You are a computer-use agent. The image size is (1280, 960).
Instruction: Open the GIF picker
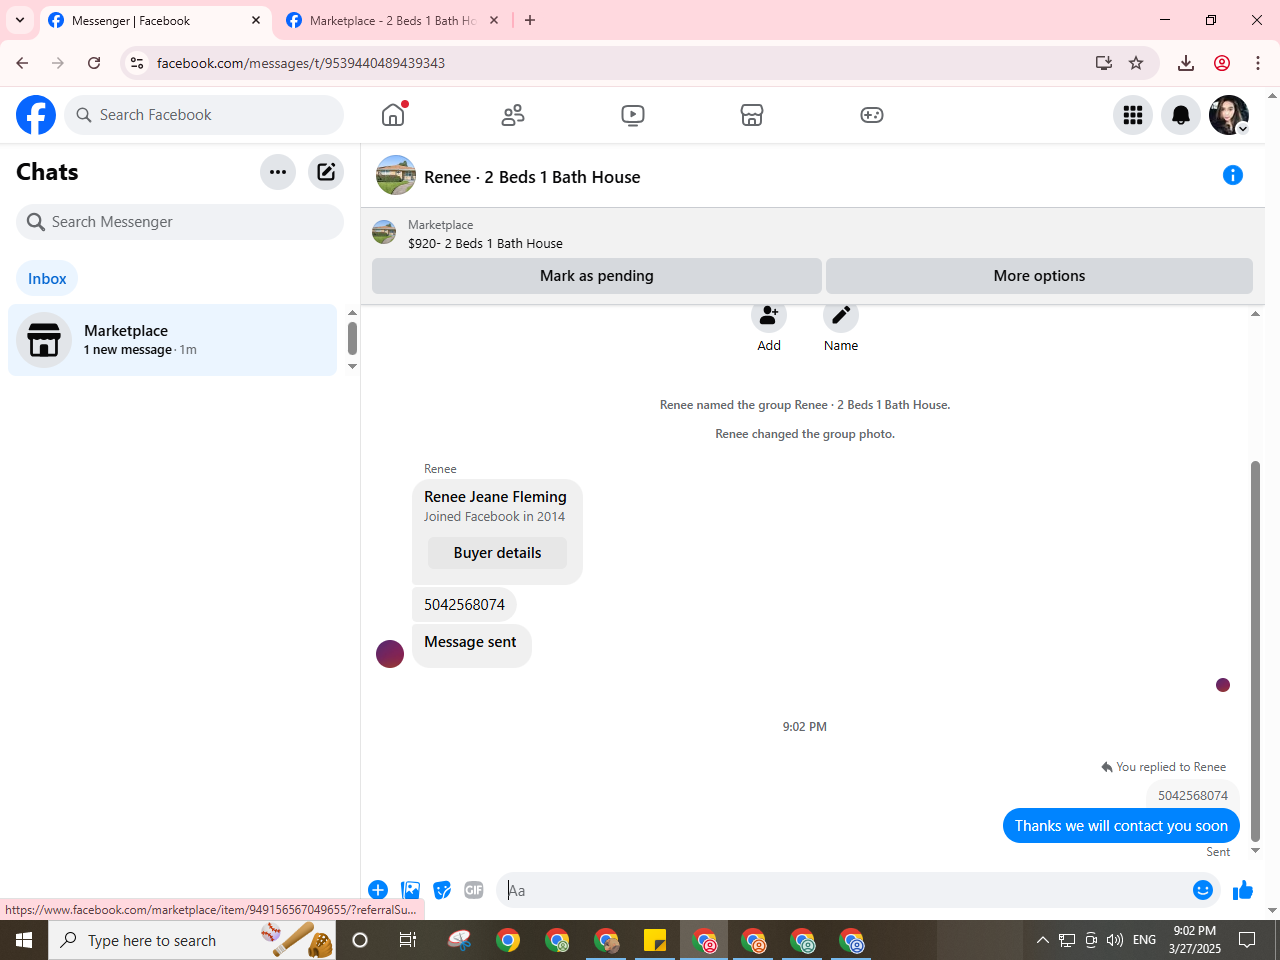474,890
